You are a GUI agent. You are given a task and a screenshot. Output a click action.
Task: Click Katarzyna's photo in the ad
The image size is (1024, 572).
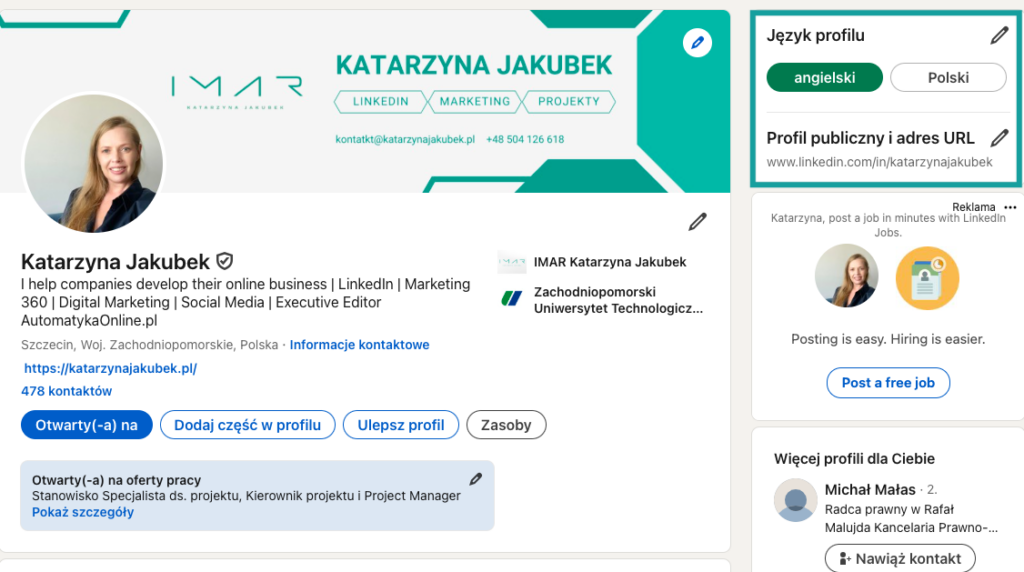click(x=846, y=276)
